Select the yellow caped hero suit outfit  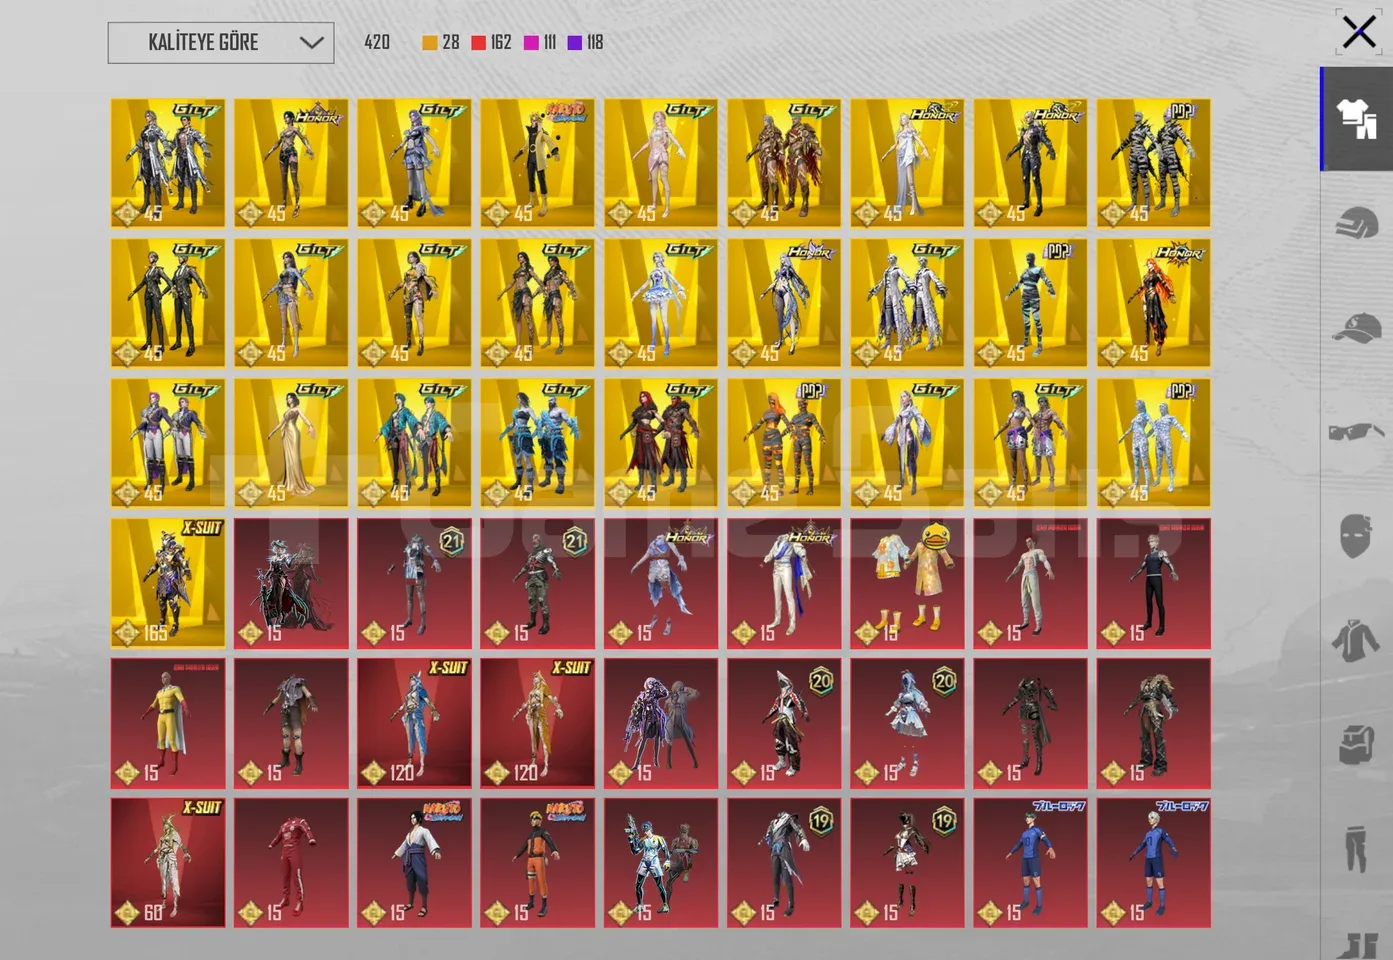168,723
